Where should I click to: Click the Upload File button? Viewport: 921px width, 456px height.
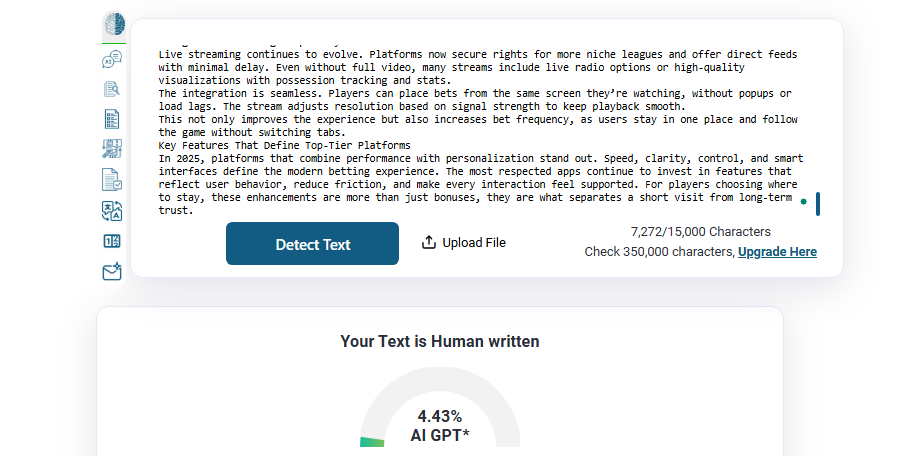[464, 243]
